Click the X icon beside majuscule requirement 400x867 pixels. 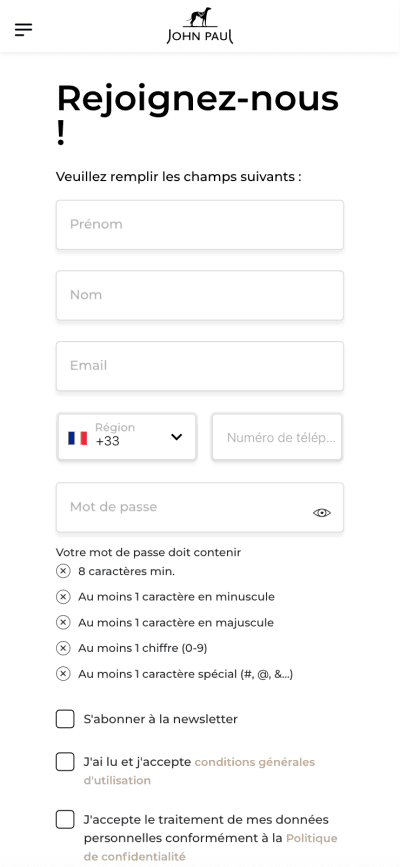point(63,623)
